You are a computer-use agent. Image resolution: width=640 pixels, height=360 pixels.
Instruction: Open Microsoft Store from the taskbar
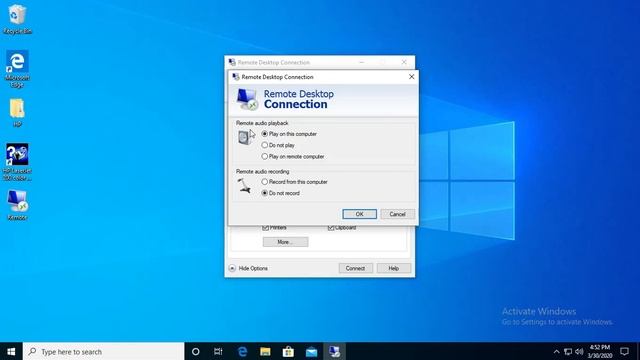[288, 351]
